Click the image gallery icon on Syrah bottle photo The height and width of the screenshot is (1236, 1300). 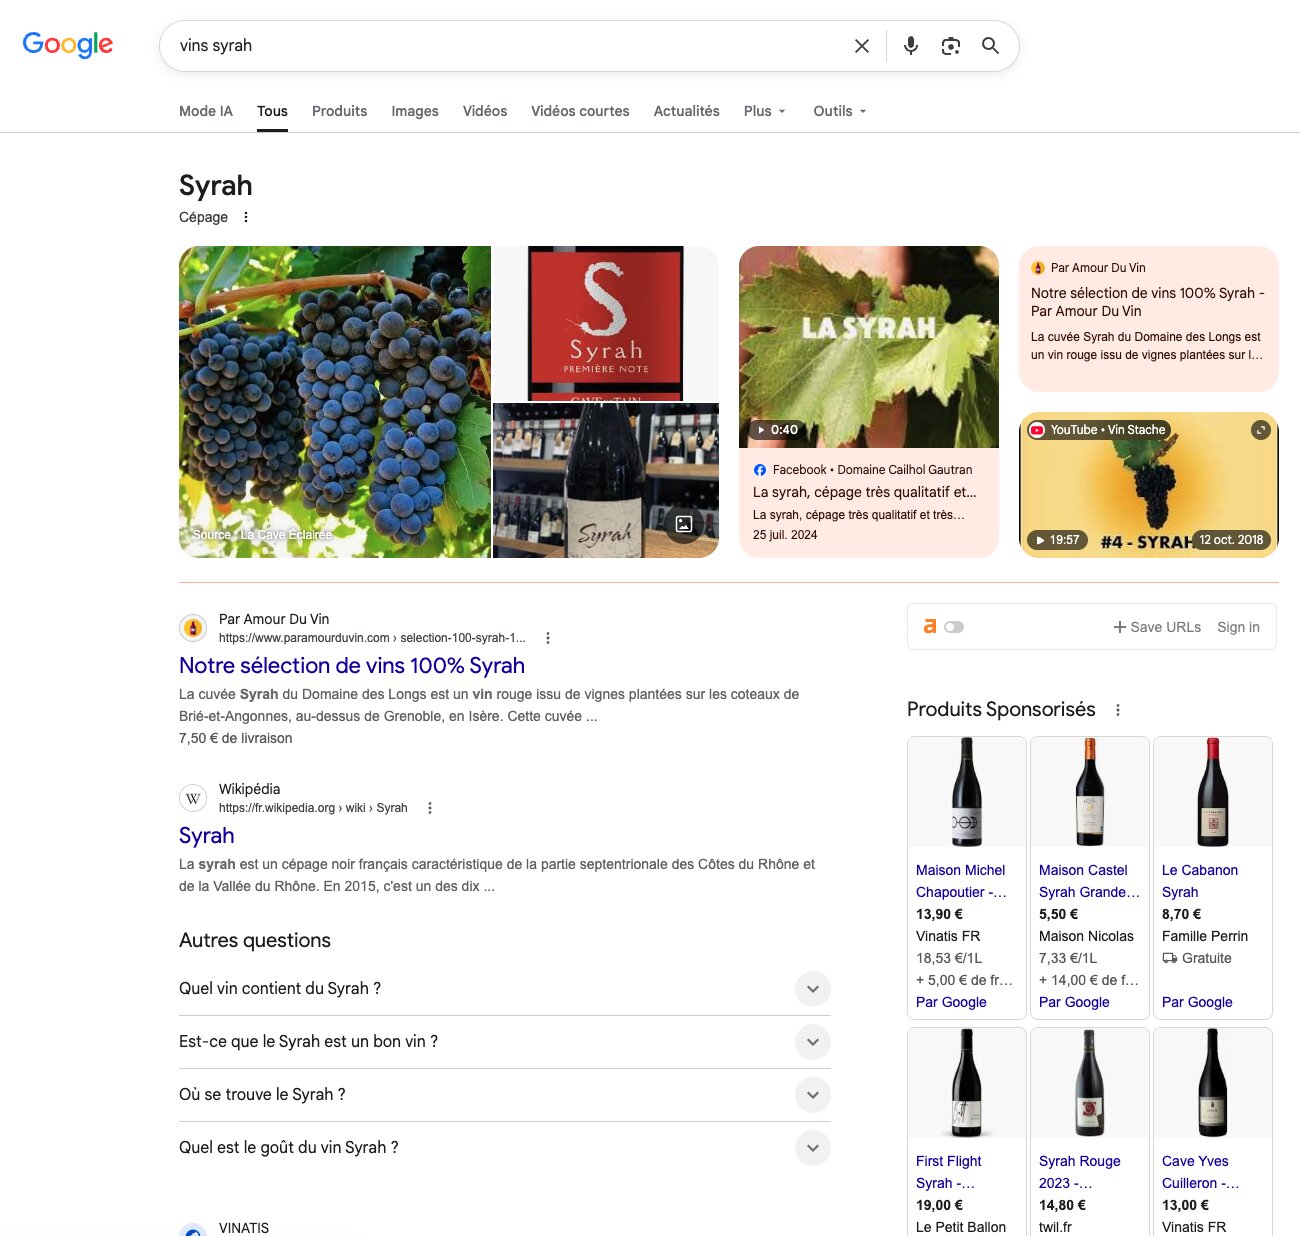[684, 524]
